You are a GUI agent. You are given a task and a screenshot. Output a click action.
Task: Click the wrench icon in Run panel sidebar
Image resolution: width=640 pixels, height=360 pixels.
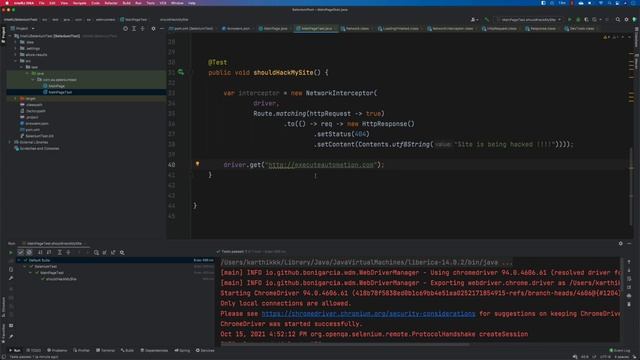(x=11, y=278)
